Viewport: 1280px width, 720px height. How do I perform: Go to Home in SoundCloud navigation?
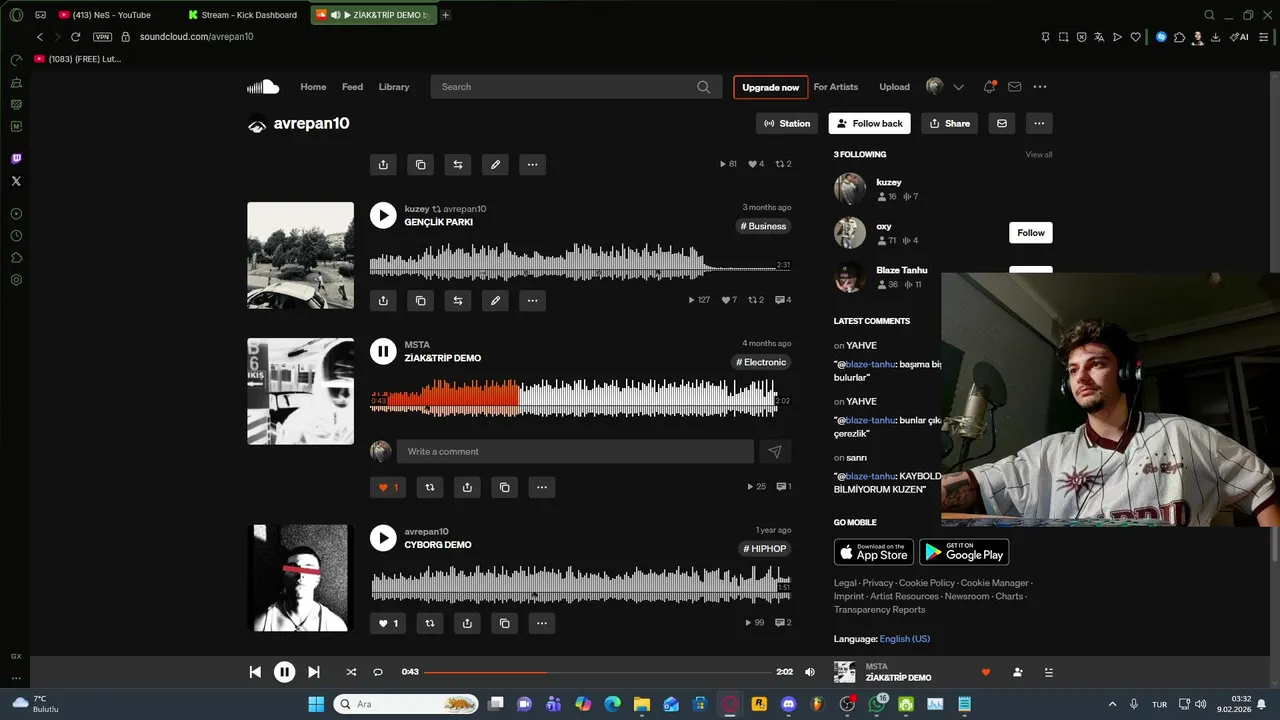(x=313, y=87)
